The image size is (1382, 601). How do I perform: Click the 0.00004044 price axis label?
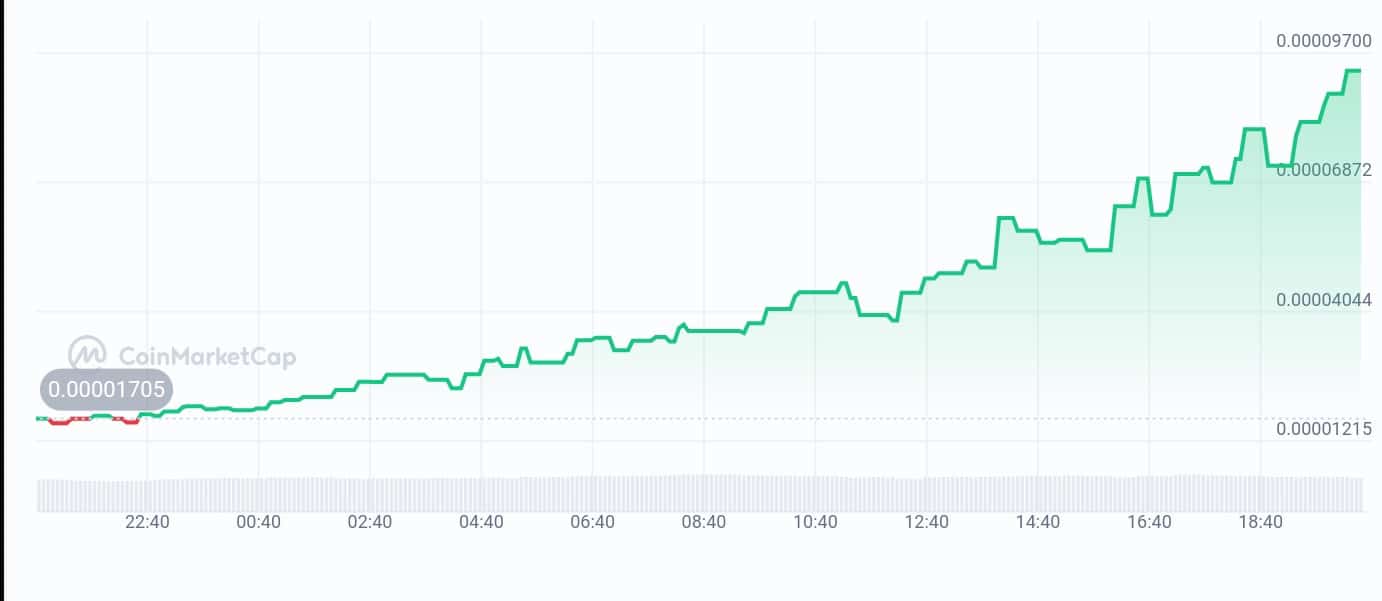(x=1323, y=300)
